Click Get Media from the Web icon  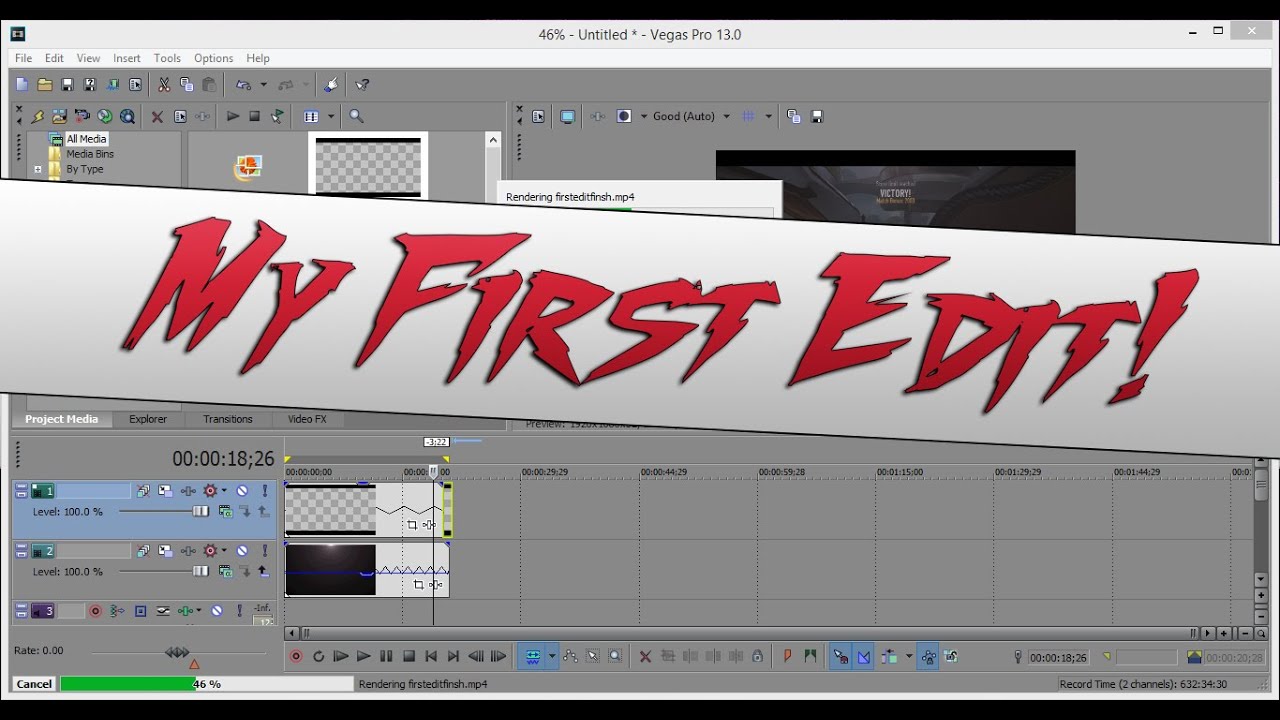tap(127, 116)
